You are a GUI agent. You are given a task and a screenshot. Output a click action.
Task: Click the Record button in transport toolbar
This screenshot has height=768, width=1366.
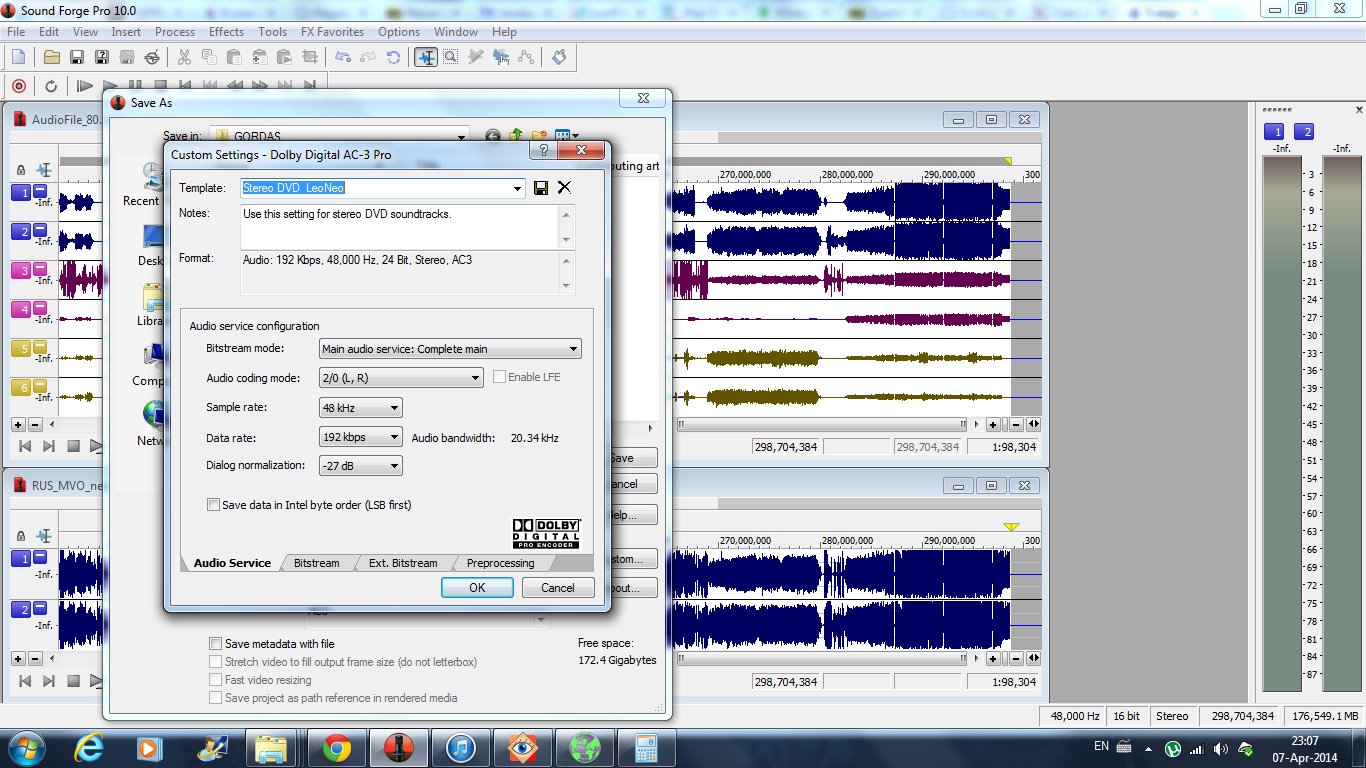pyautogui.click(x=18, y=86)
